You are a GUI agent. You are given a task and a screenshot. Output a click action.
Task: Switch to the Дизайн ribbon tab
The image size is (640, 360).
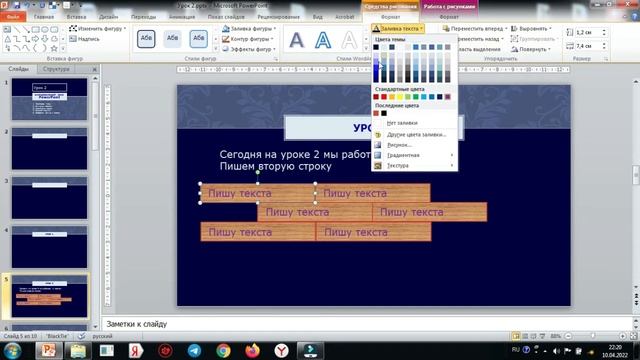click(108, 17)
